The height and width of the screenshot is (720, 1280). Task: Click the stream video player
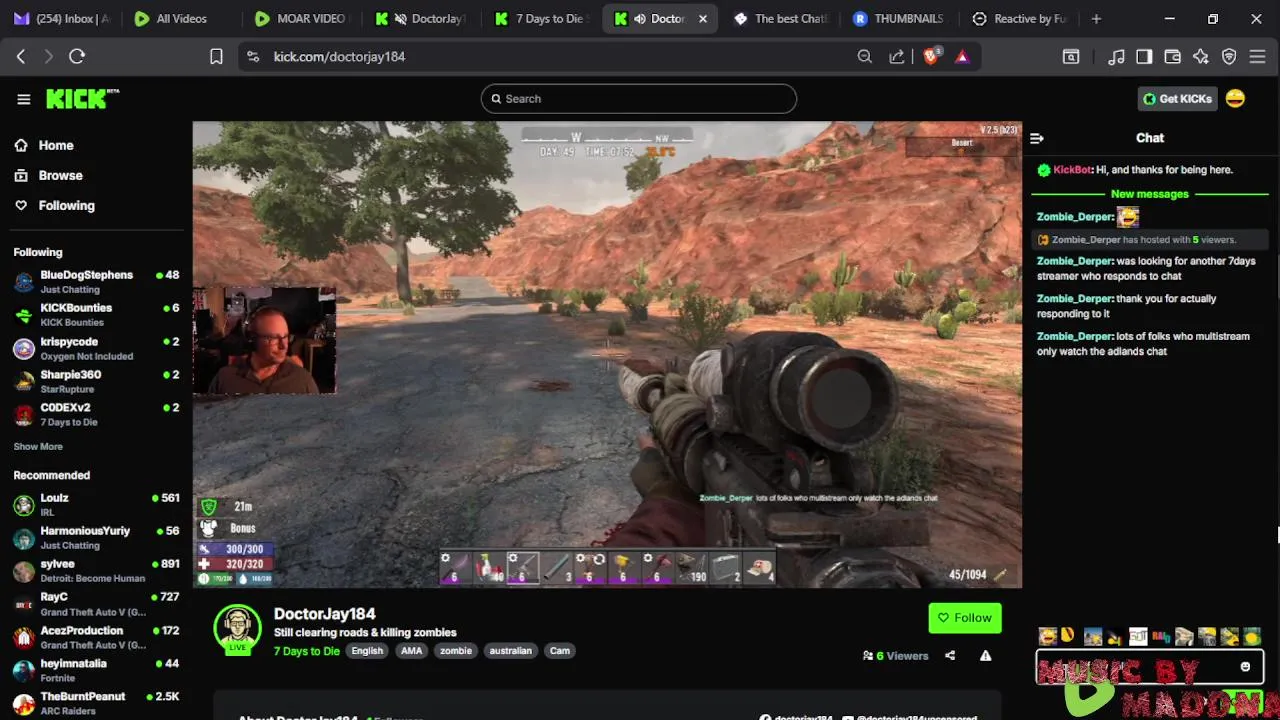tap(607, 354)
